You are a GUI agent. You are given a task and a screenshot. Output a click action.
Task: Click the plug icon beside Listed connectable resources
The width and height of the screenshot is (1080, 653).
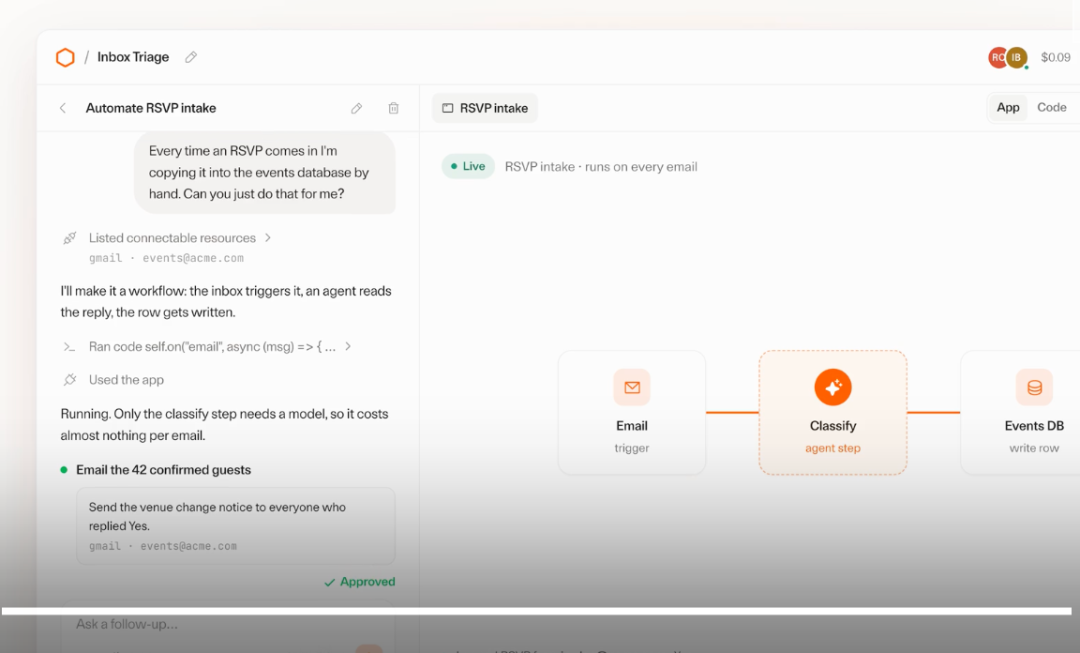point(70,238)
